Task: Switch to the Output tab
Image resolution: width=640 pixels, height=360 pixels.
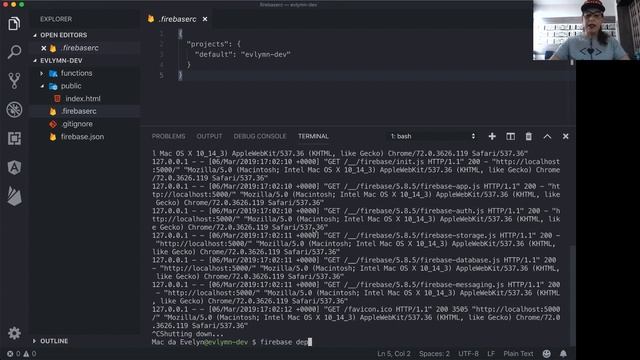Action: 209,136
